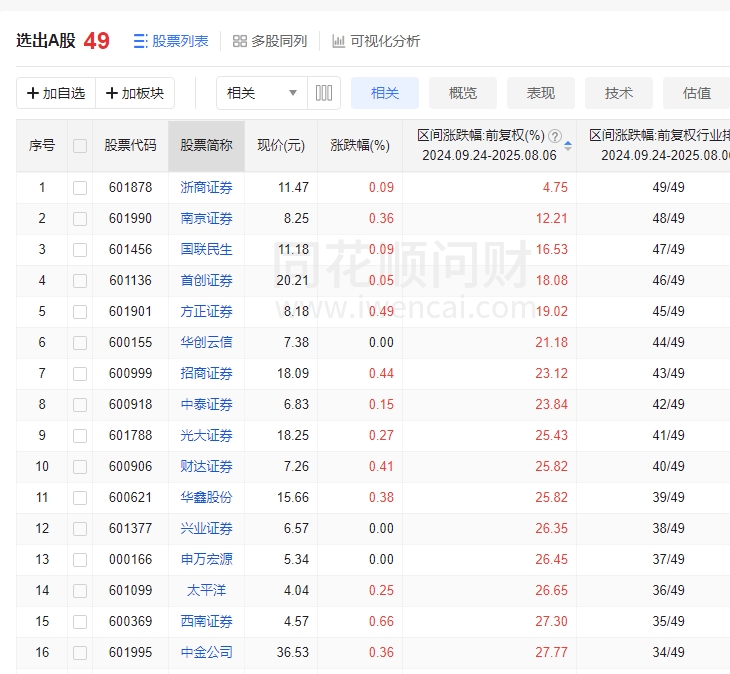The width and height of the screenshot is (730, 674).
Task: Click the 现价(元) column header
Action: [x=281, y=146]
